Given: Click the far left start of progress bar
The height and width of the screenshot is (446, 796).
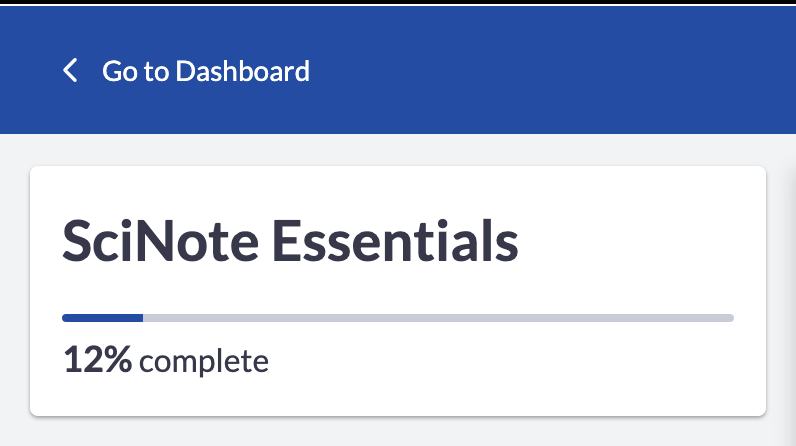Looking at the screenshot, I should pos(65,318).
